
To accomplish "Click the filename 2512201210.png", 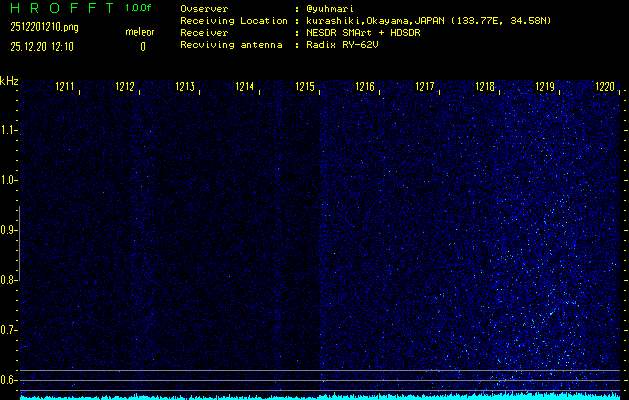I will [x=44, y=27].
